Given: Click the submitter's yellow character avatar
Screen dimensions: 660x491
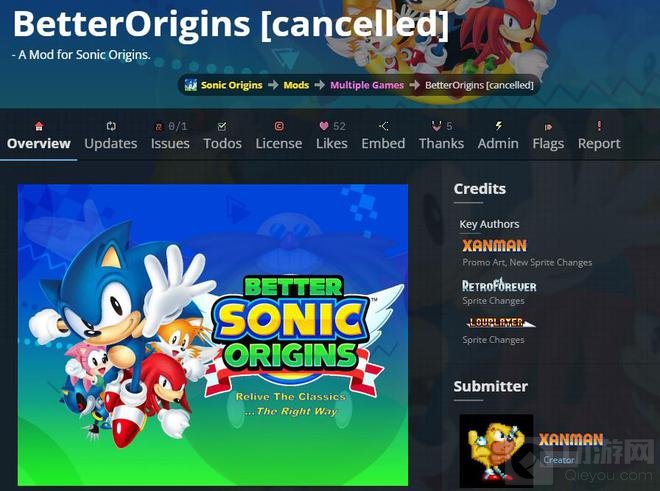Looking at the screenshot, I should pyautogui.click(x=496, y=451).
